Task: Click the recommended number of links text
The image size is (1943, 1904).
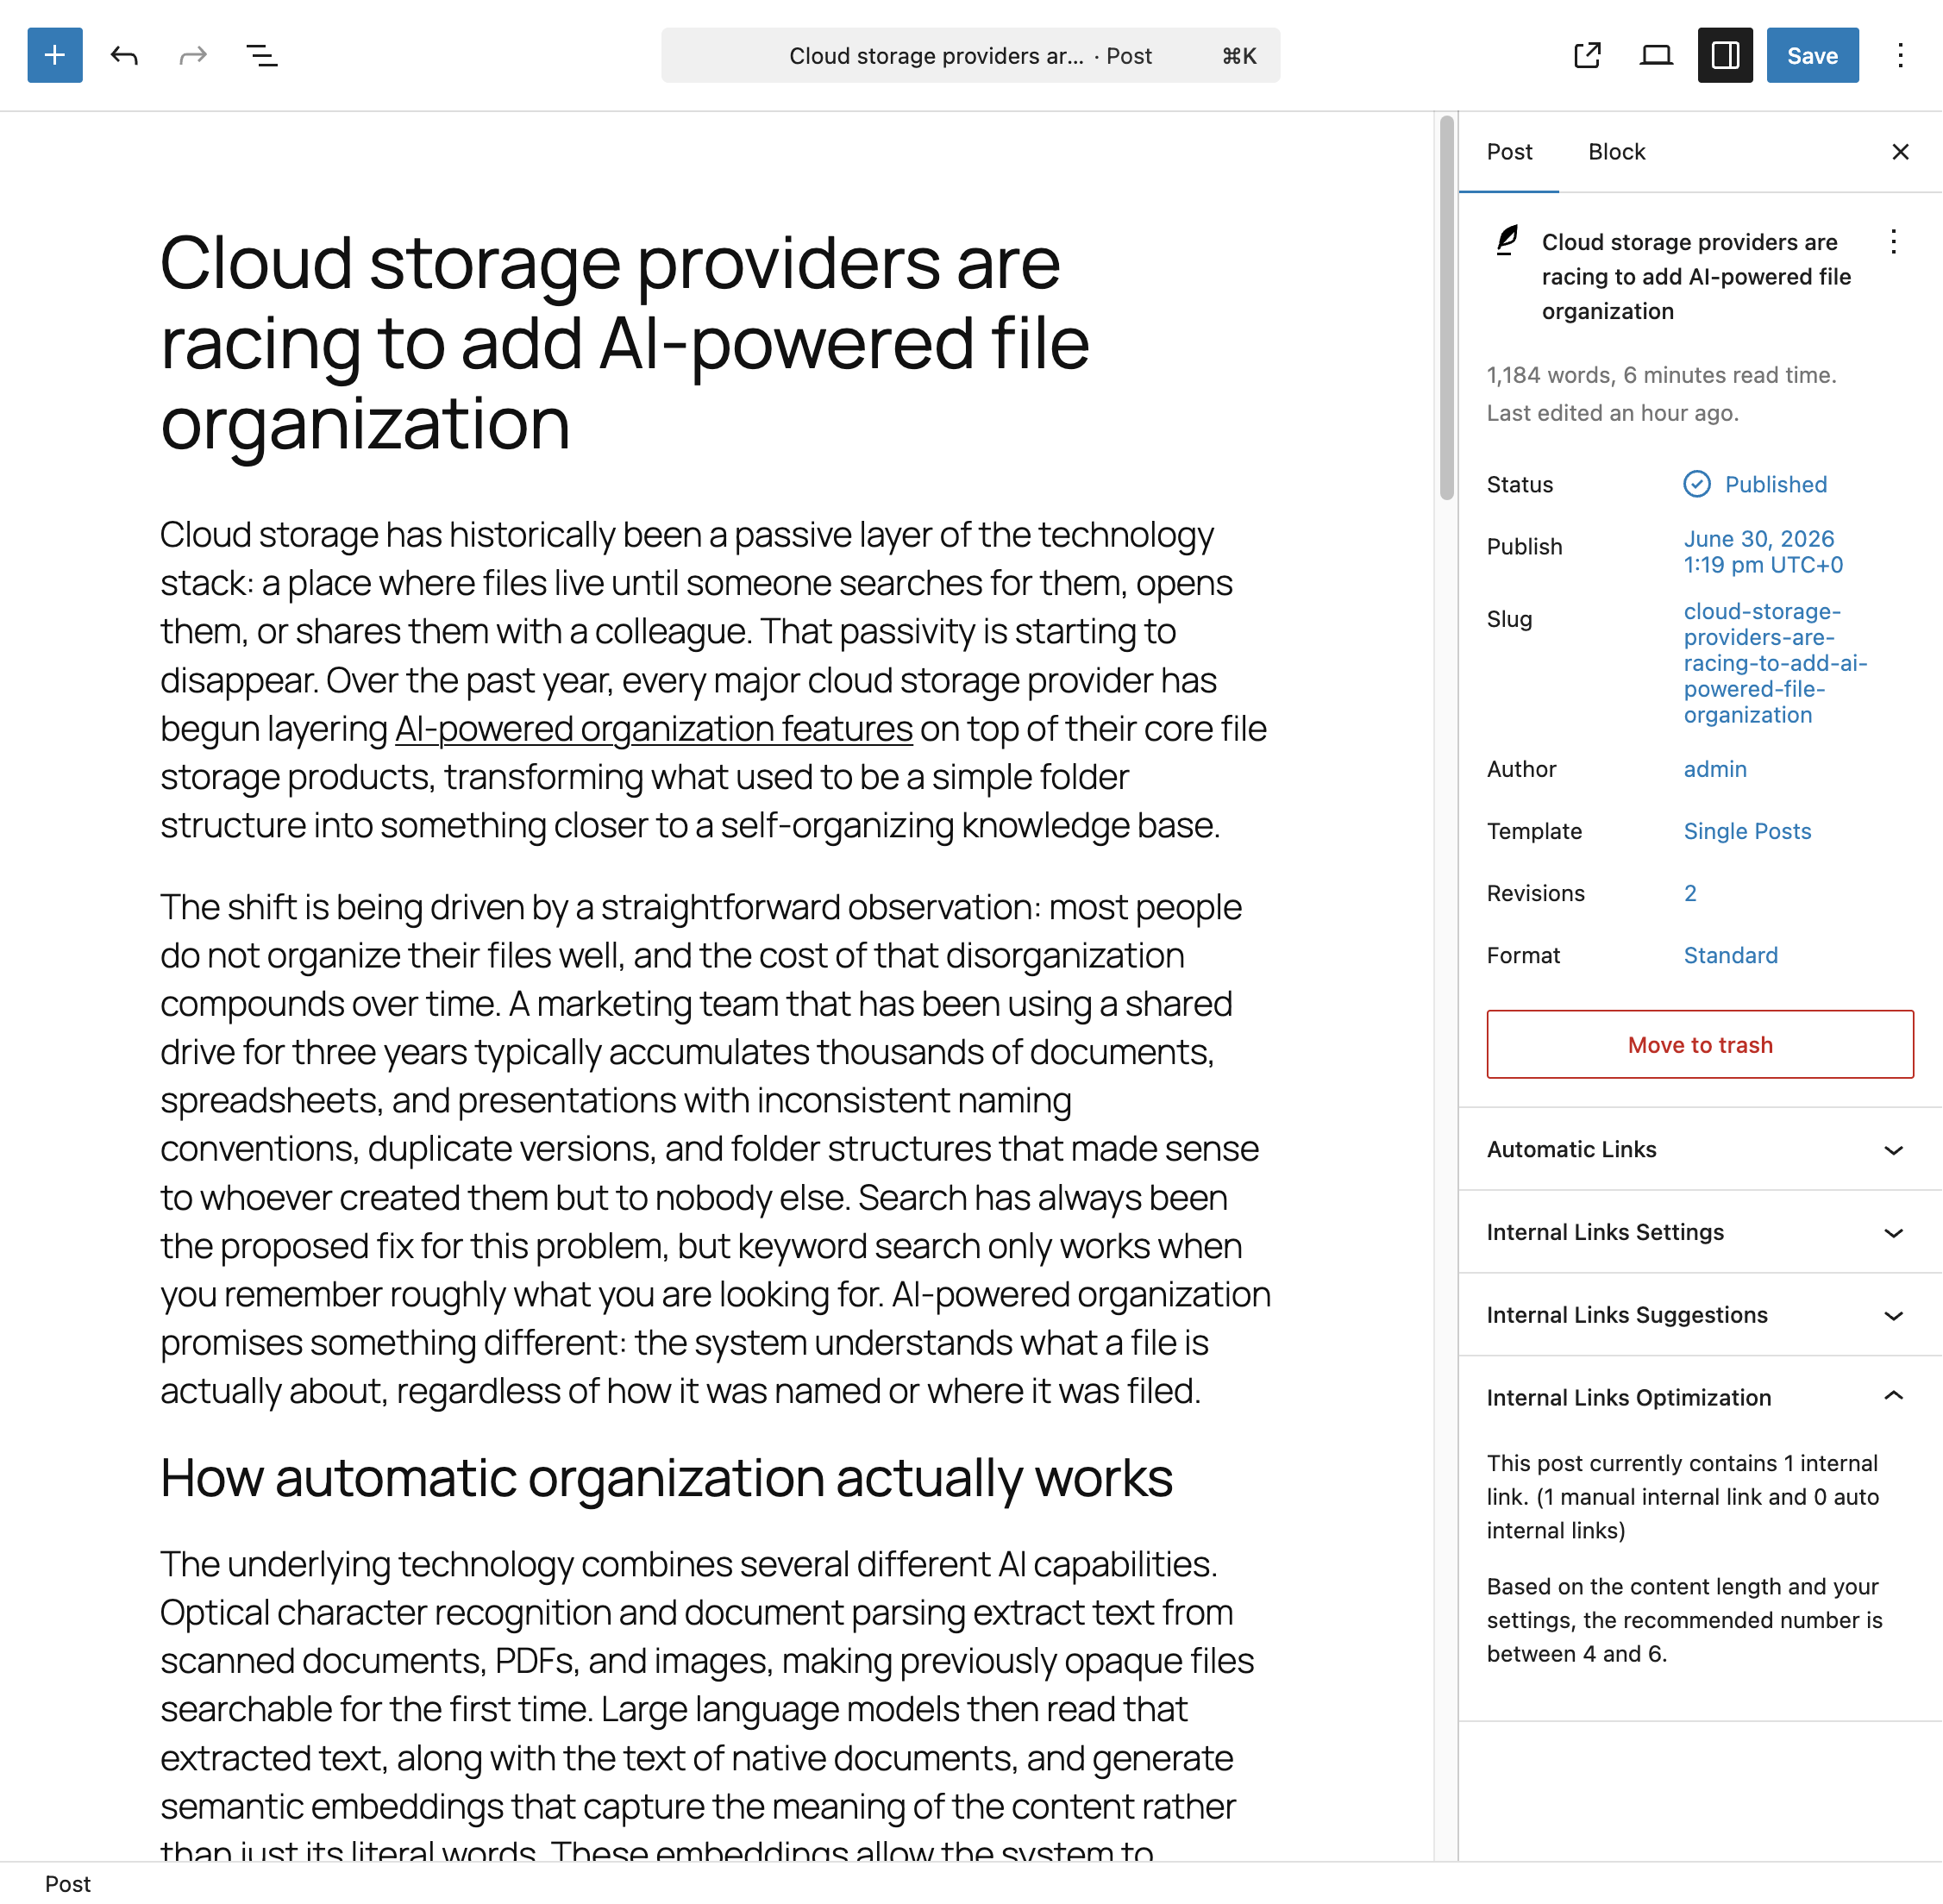Action: click(1685, 1621)
